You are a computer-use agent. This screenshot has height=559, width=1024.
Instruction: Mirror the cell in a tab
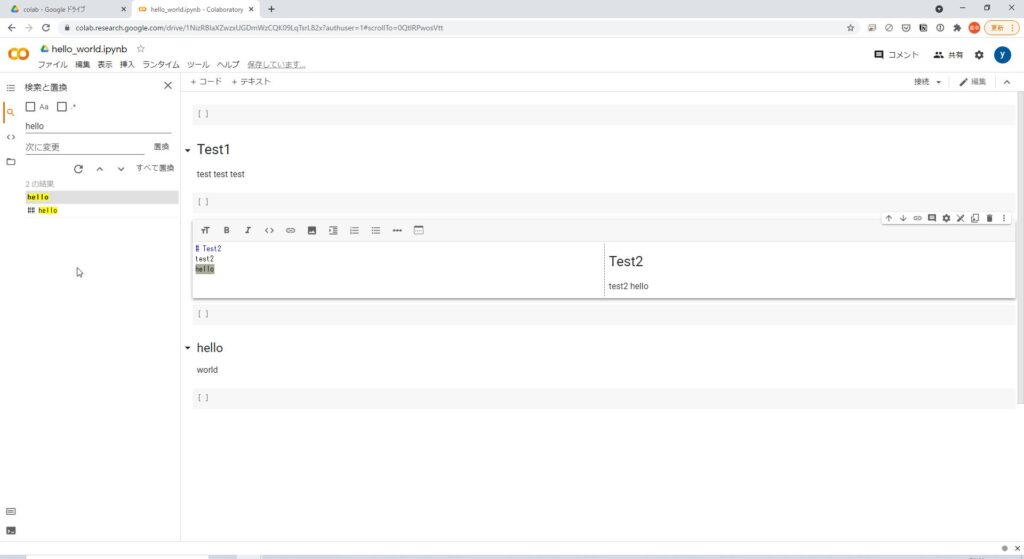[975, 218]
